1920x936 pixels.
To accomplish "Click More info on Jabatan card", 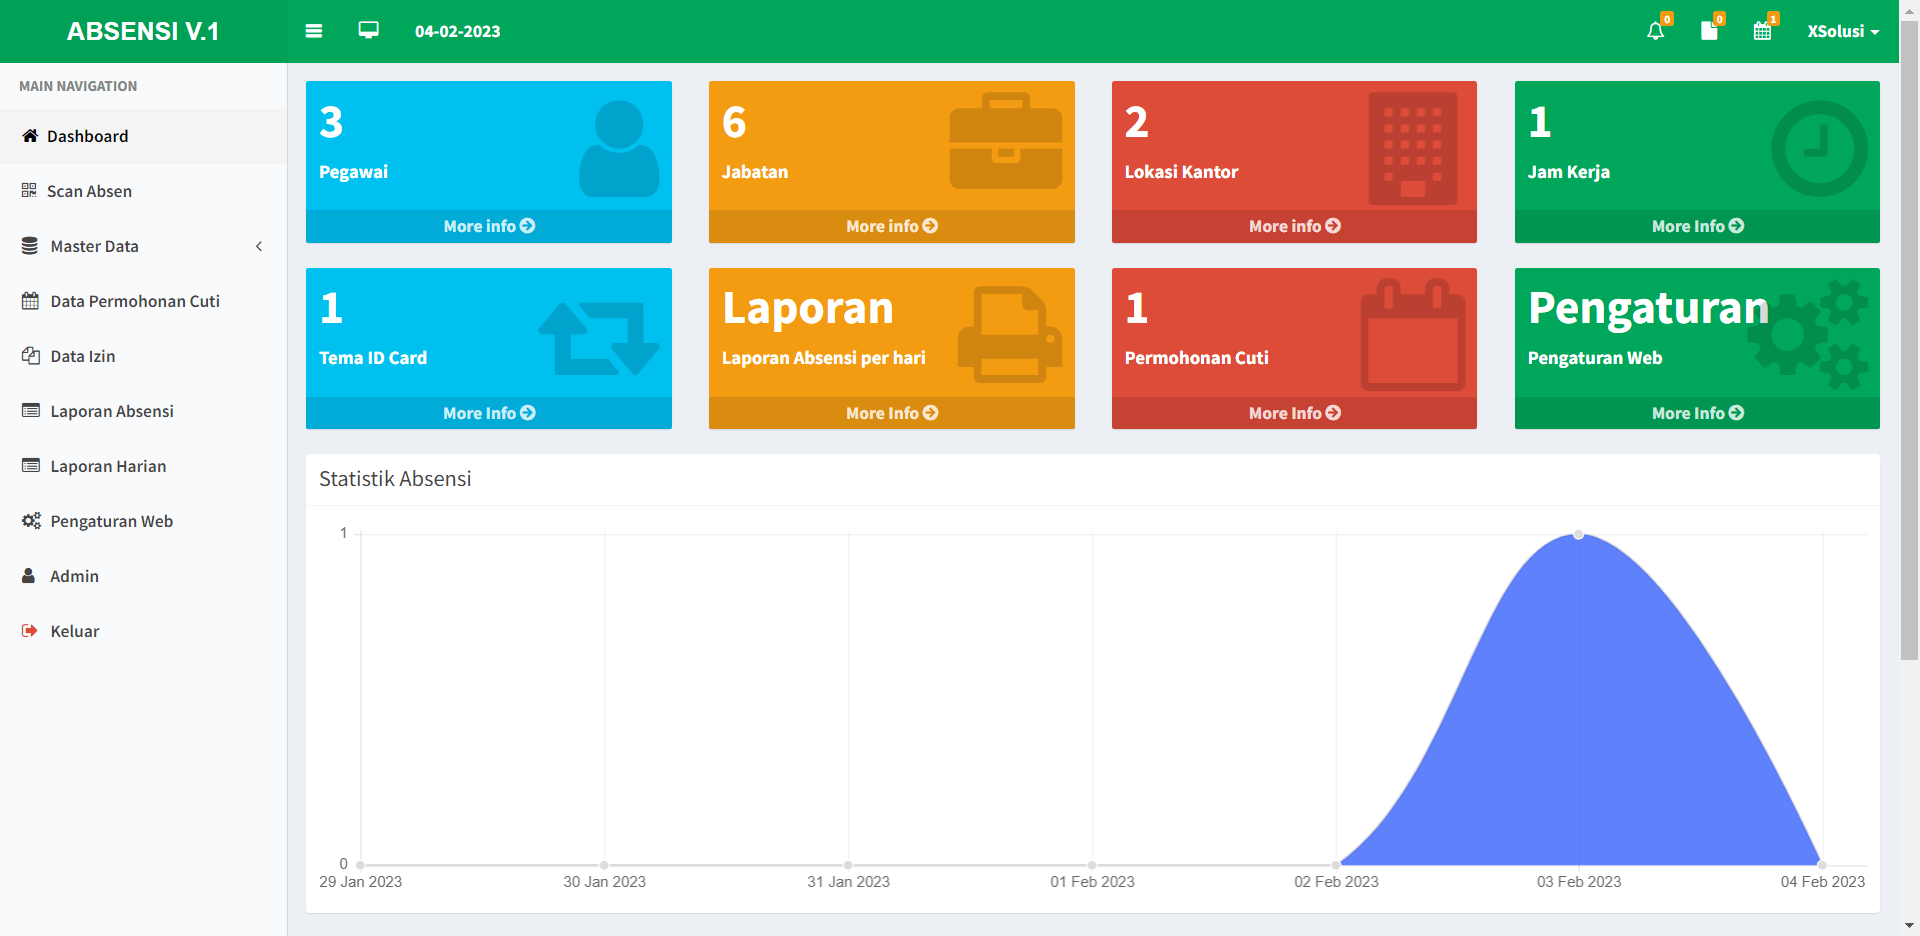I will point(891,226).
